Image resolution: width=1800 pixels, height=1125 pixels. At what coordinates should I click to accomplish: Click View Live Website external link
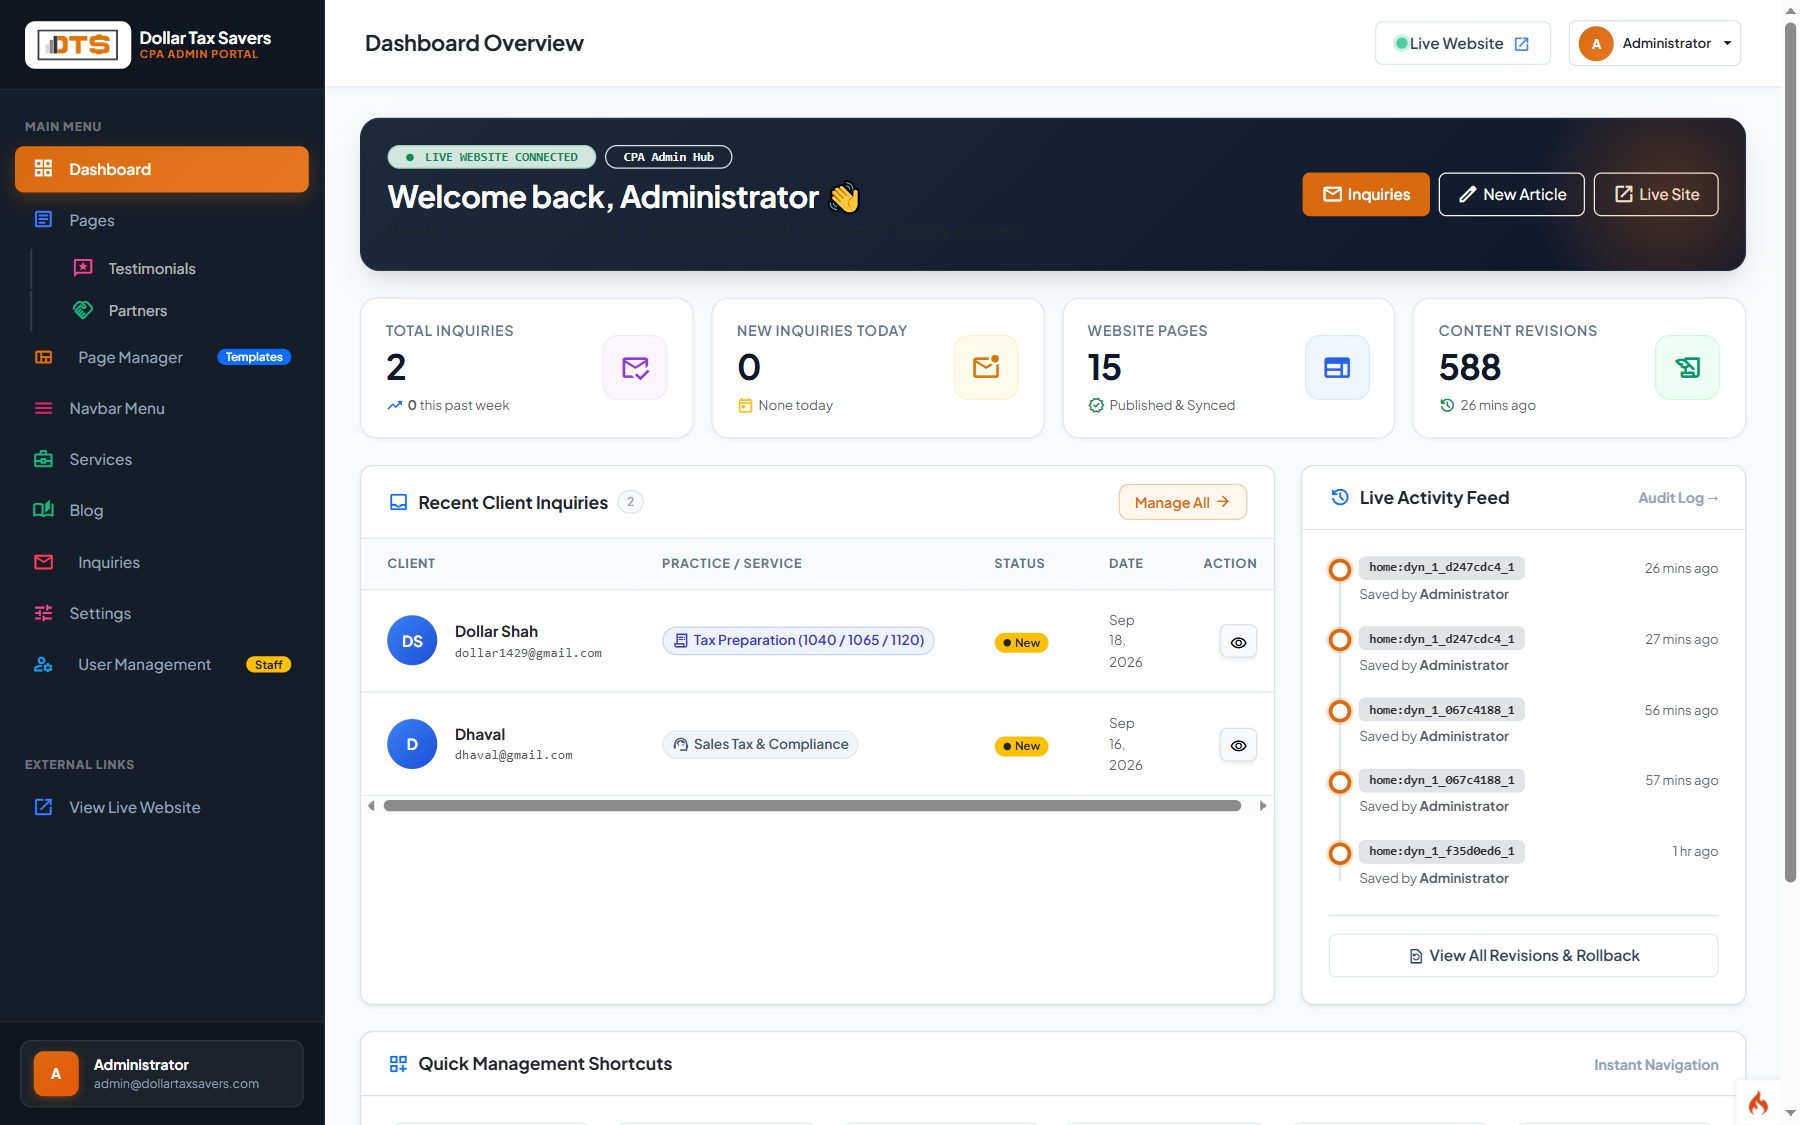pyautogui.click(x=162, y=807)
